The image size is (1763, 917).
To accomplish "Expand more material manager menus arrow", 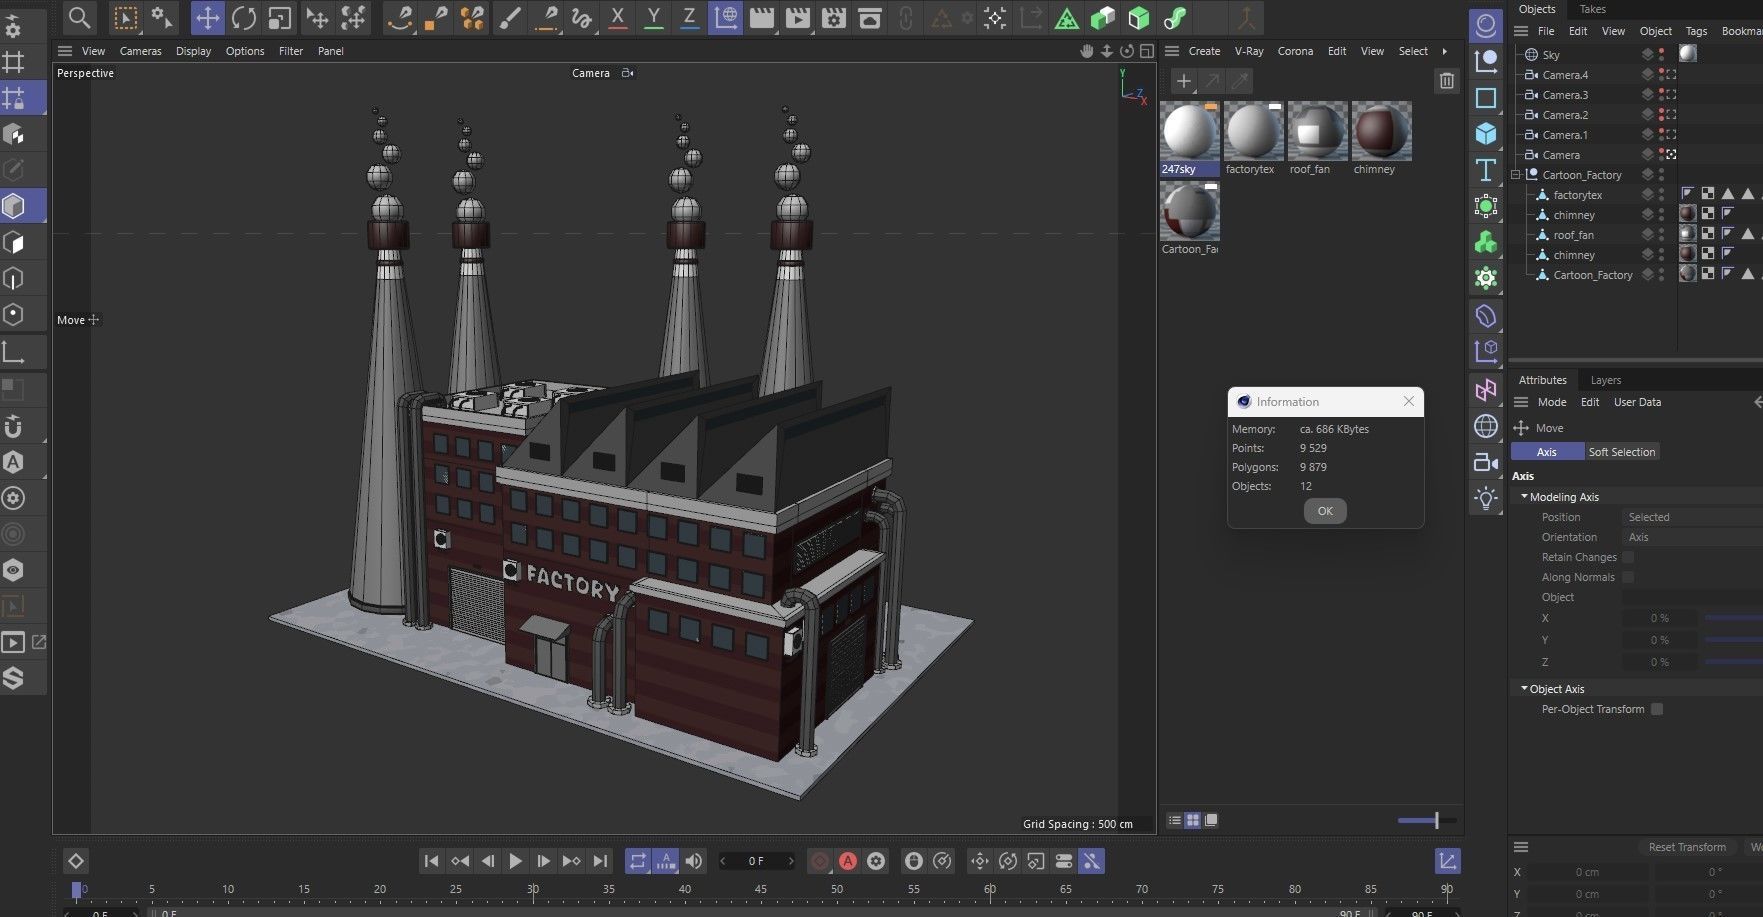I will point(1444,51).
